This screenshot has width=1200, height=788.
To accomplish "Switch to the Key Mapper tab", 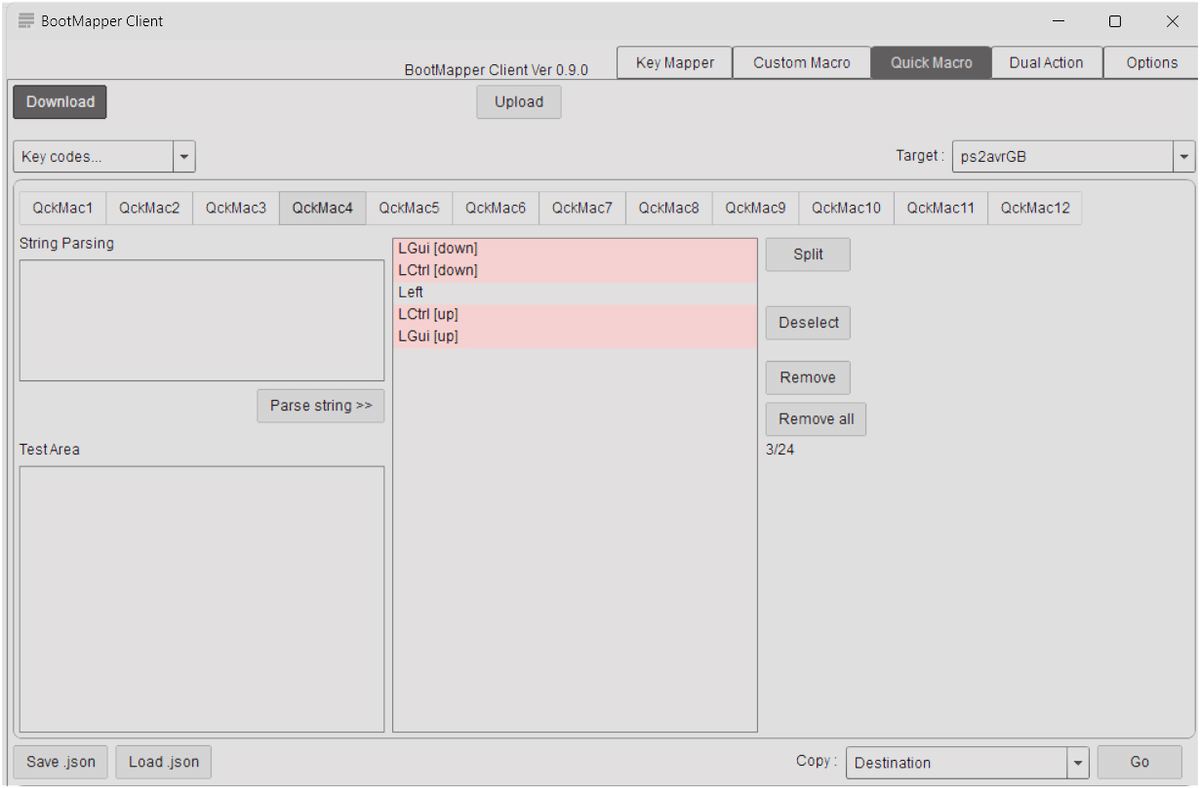I will (674, 62).
